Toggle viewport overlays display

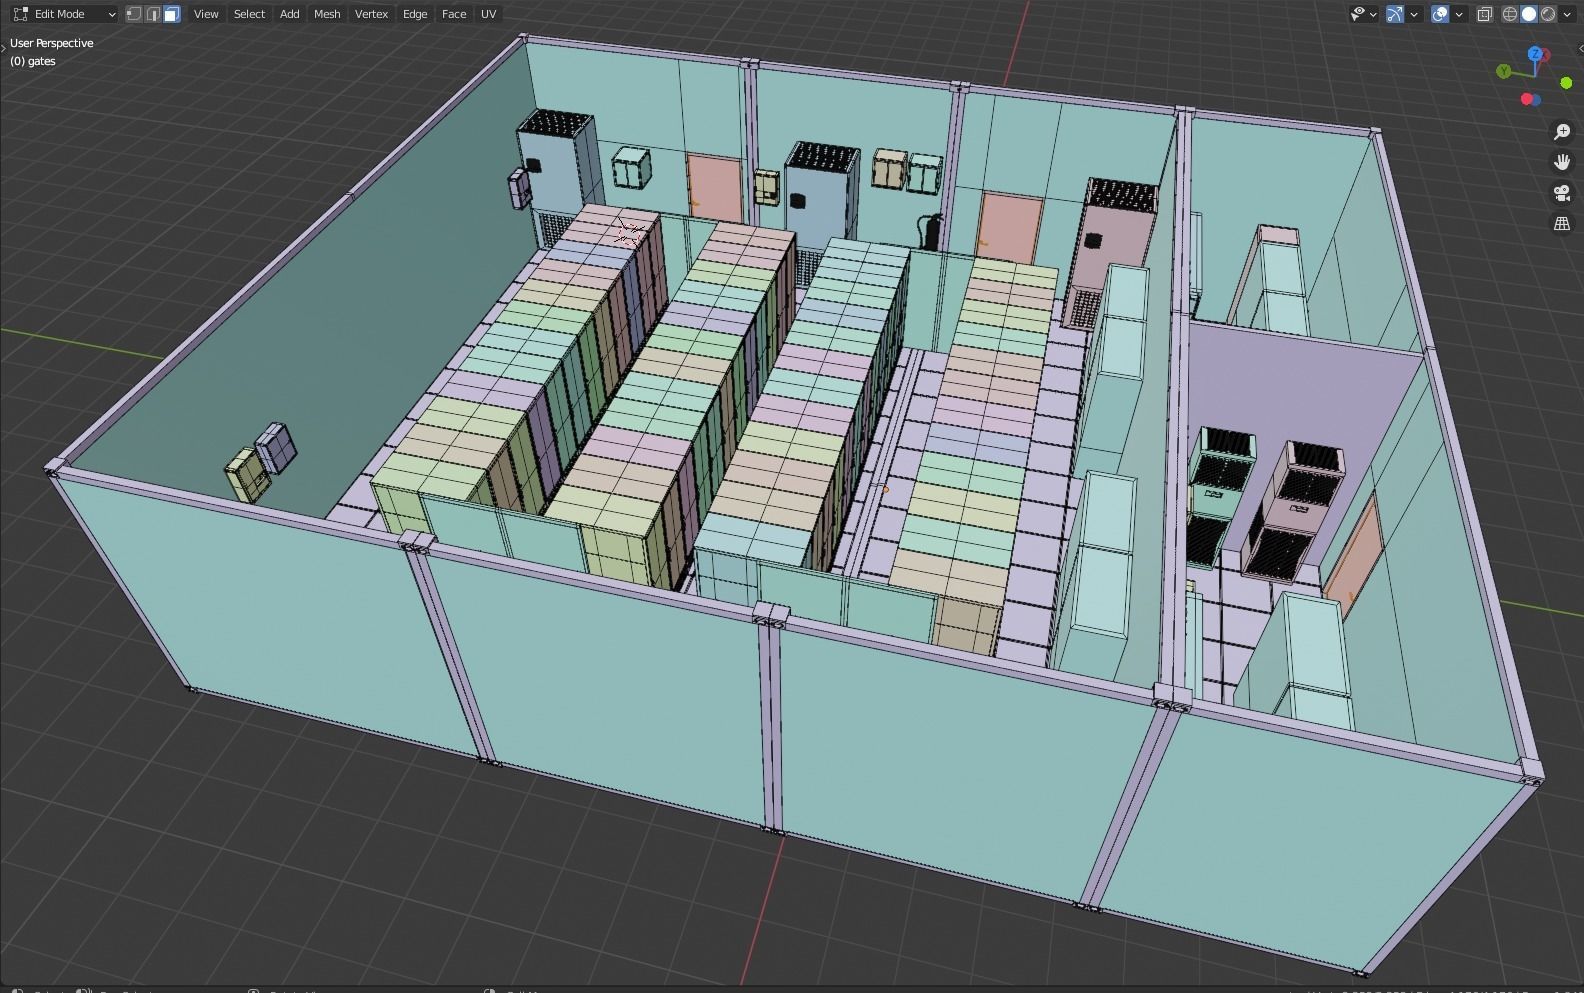pos(1440,14)
